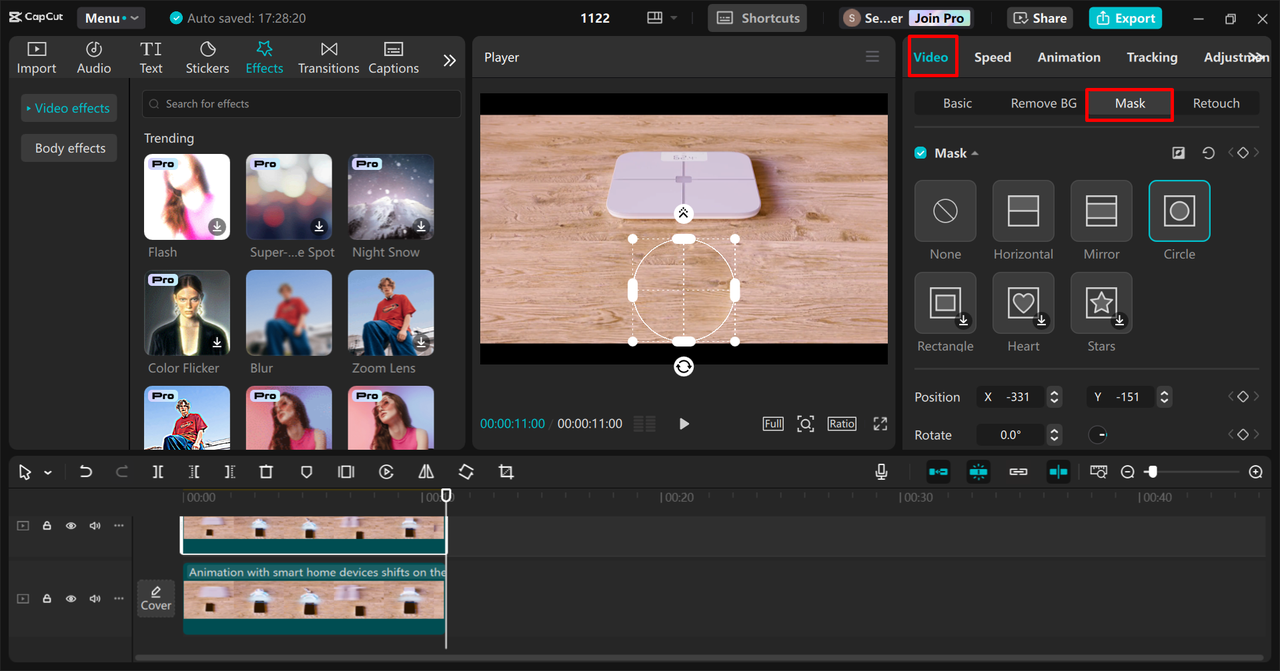Select Body effects category
1280x671 pixels.
click(69, 148)
